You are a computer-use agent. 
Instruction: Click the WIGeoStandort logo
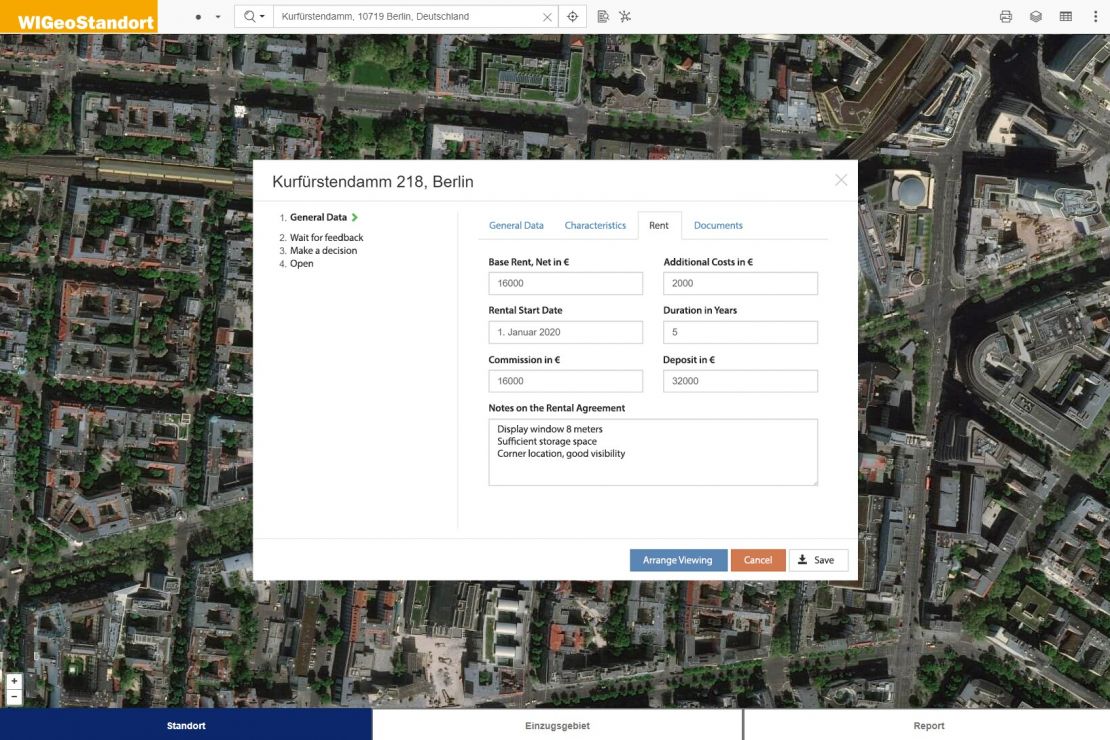[79, 16]
